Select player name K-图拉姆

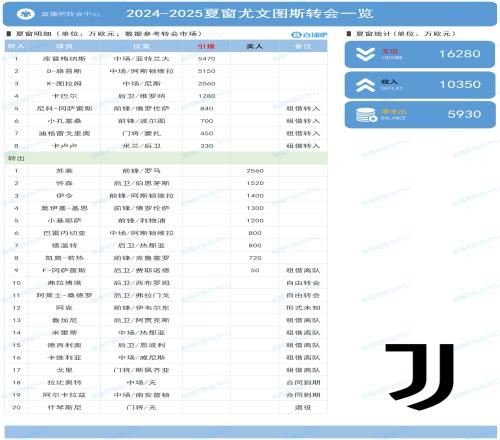64,84
